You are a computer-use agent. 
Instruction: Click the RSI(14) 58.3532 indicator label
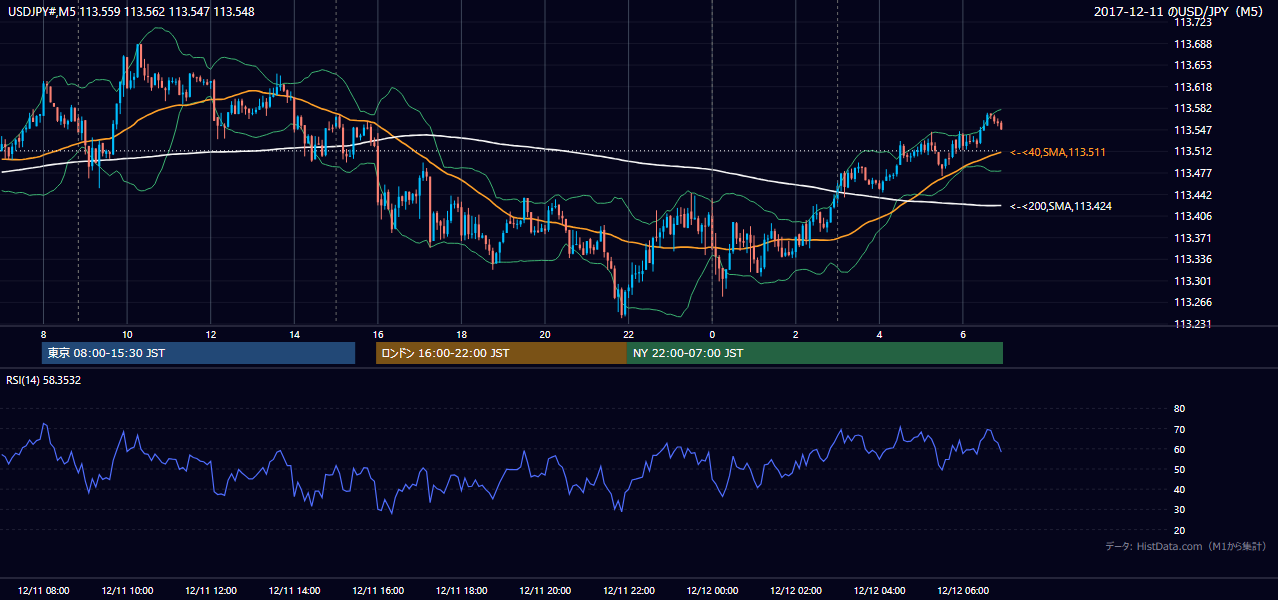coord(44,380)
